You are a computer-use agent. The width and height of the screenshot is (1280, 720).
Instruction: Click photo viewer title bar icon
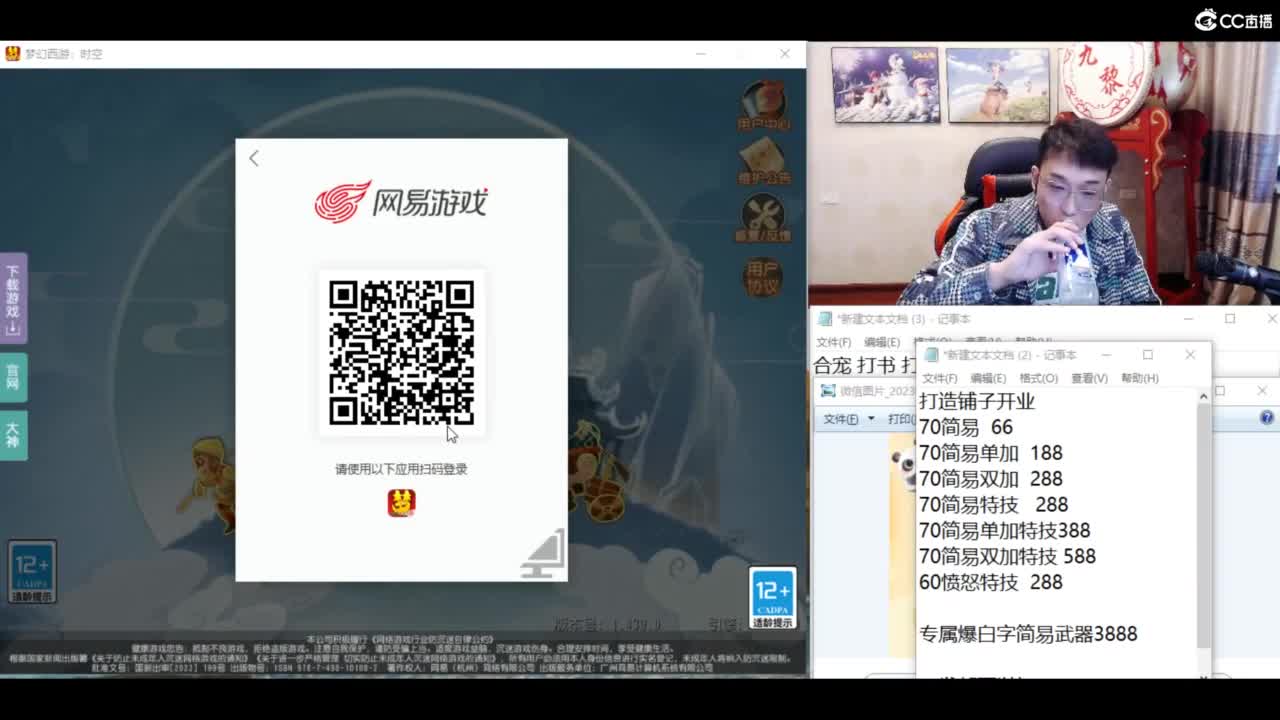click(827, 391)
